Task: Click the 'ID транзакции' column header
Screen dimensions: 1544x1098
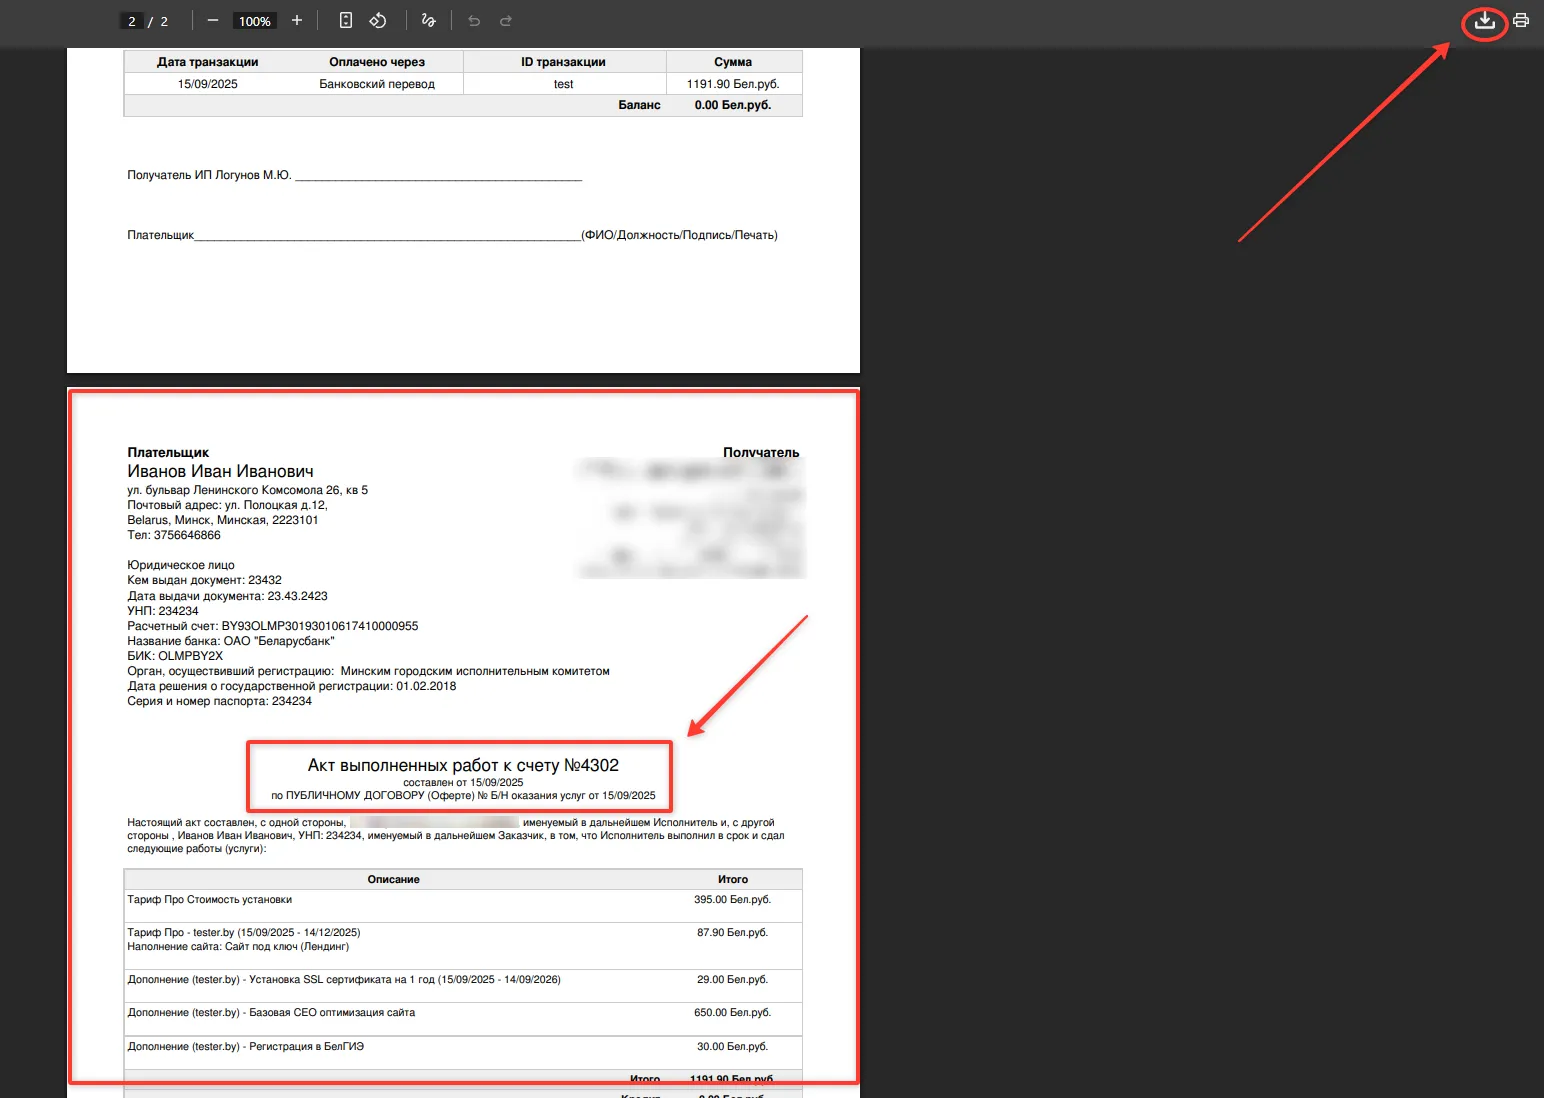Action: 563,62
